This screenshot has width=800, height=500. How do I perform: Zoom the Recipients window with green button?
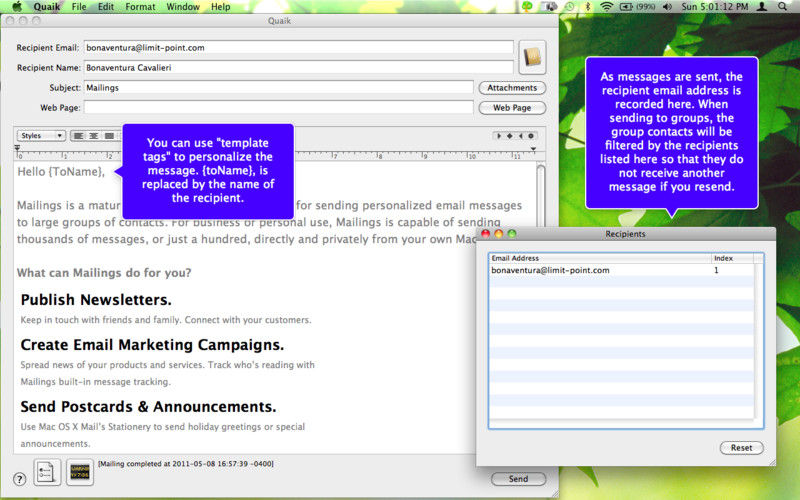point(512,234)
